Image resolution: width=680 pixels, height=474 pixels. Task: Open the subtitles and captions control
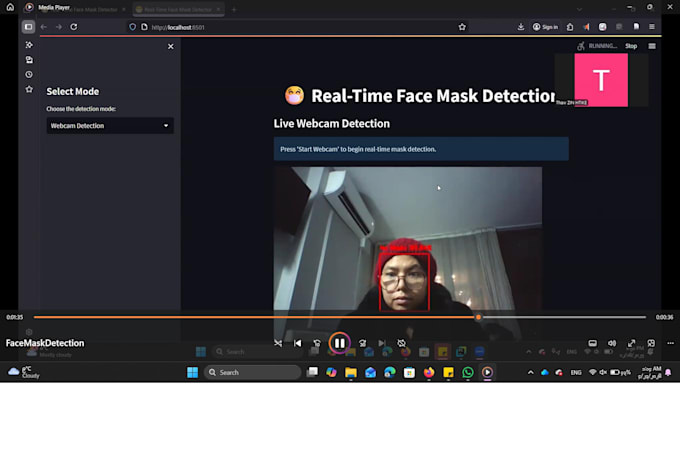[x=592, y=343]
